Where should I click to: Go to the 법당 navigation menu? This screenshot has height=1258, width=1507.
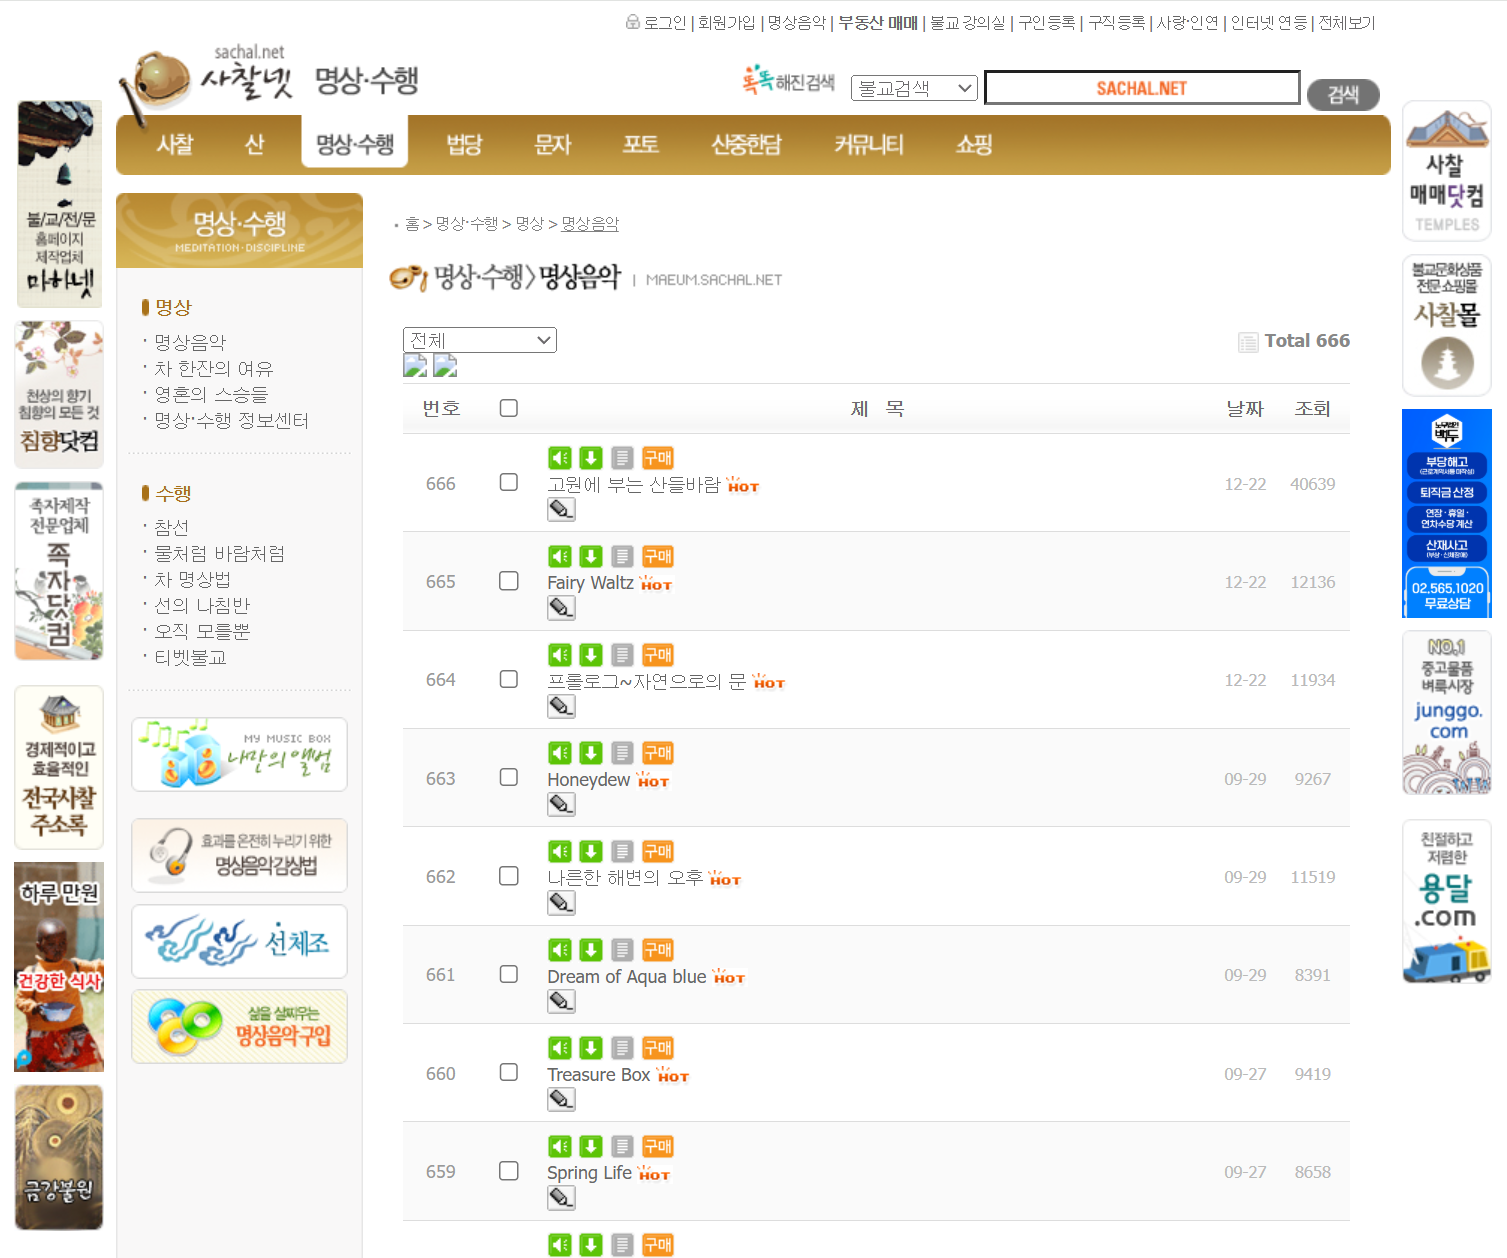464,145
